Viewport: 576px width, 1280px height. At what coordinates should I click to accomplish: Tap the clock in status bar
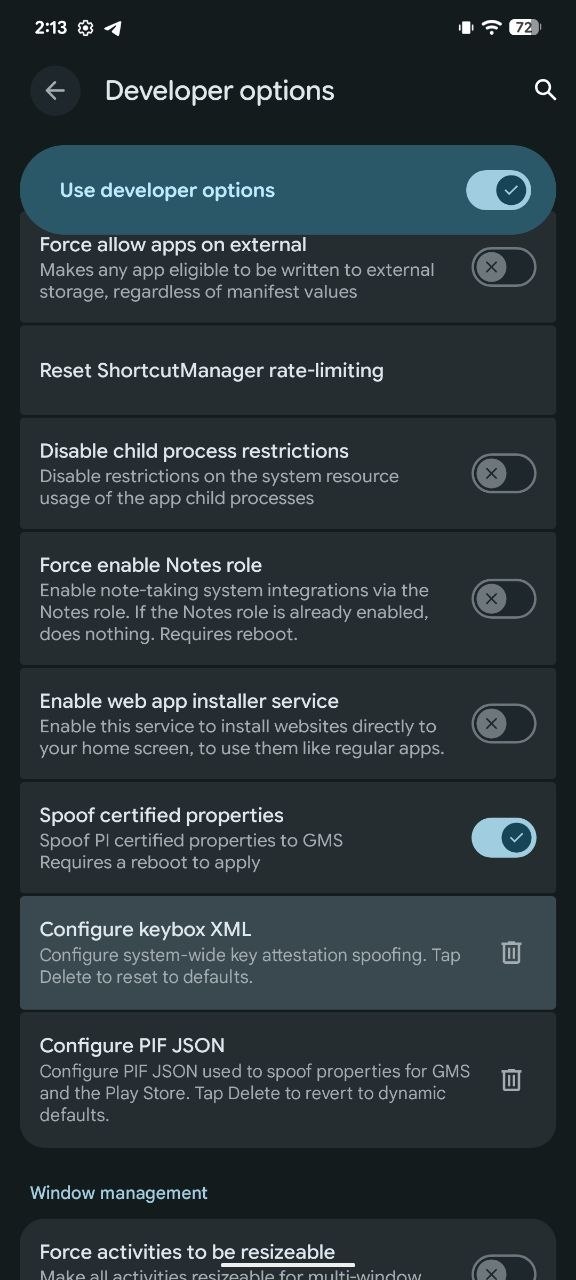50,28
